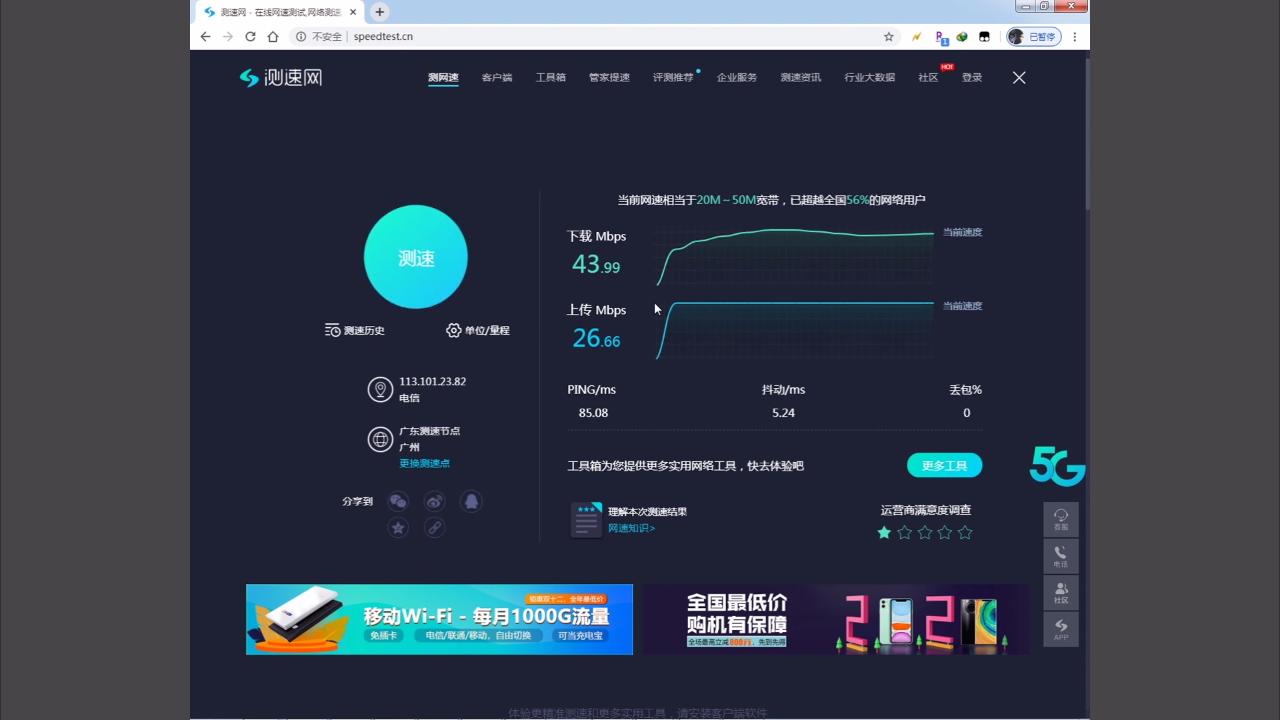This screenshot has height=720, width=1280.
Task: Open 单位/量程 unit settings
Action: 478,330
